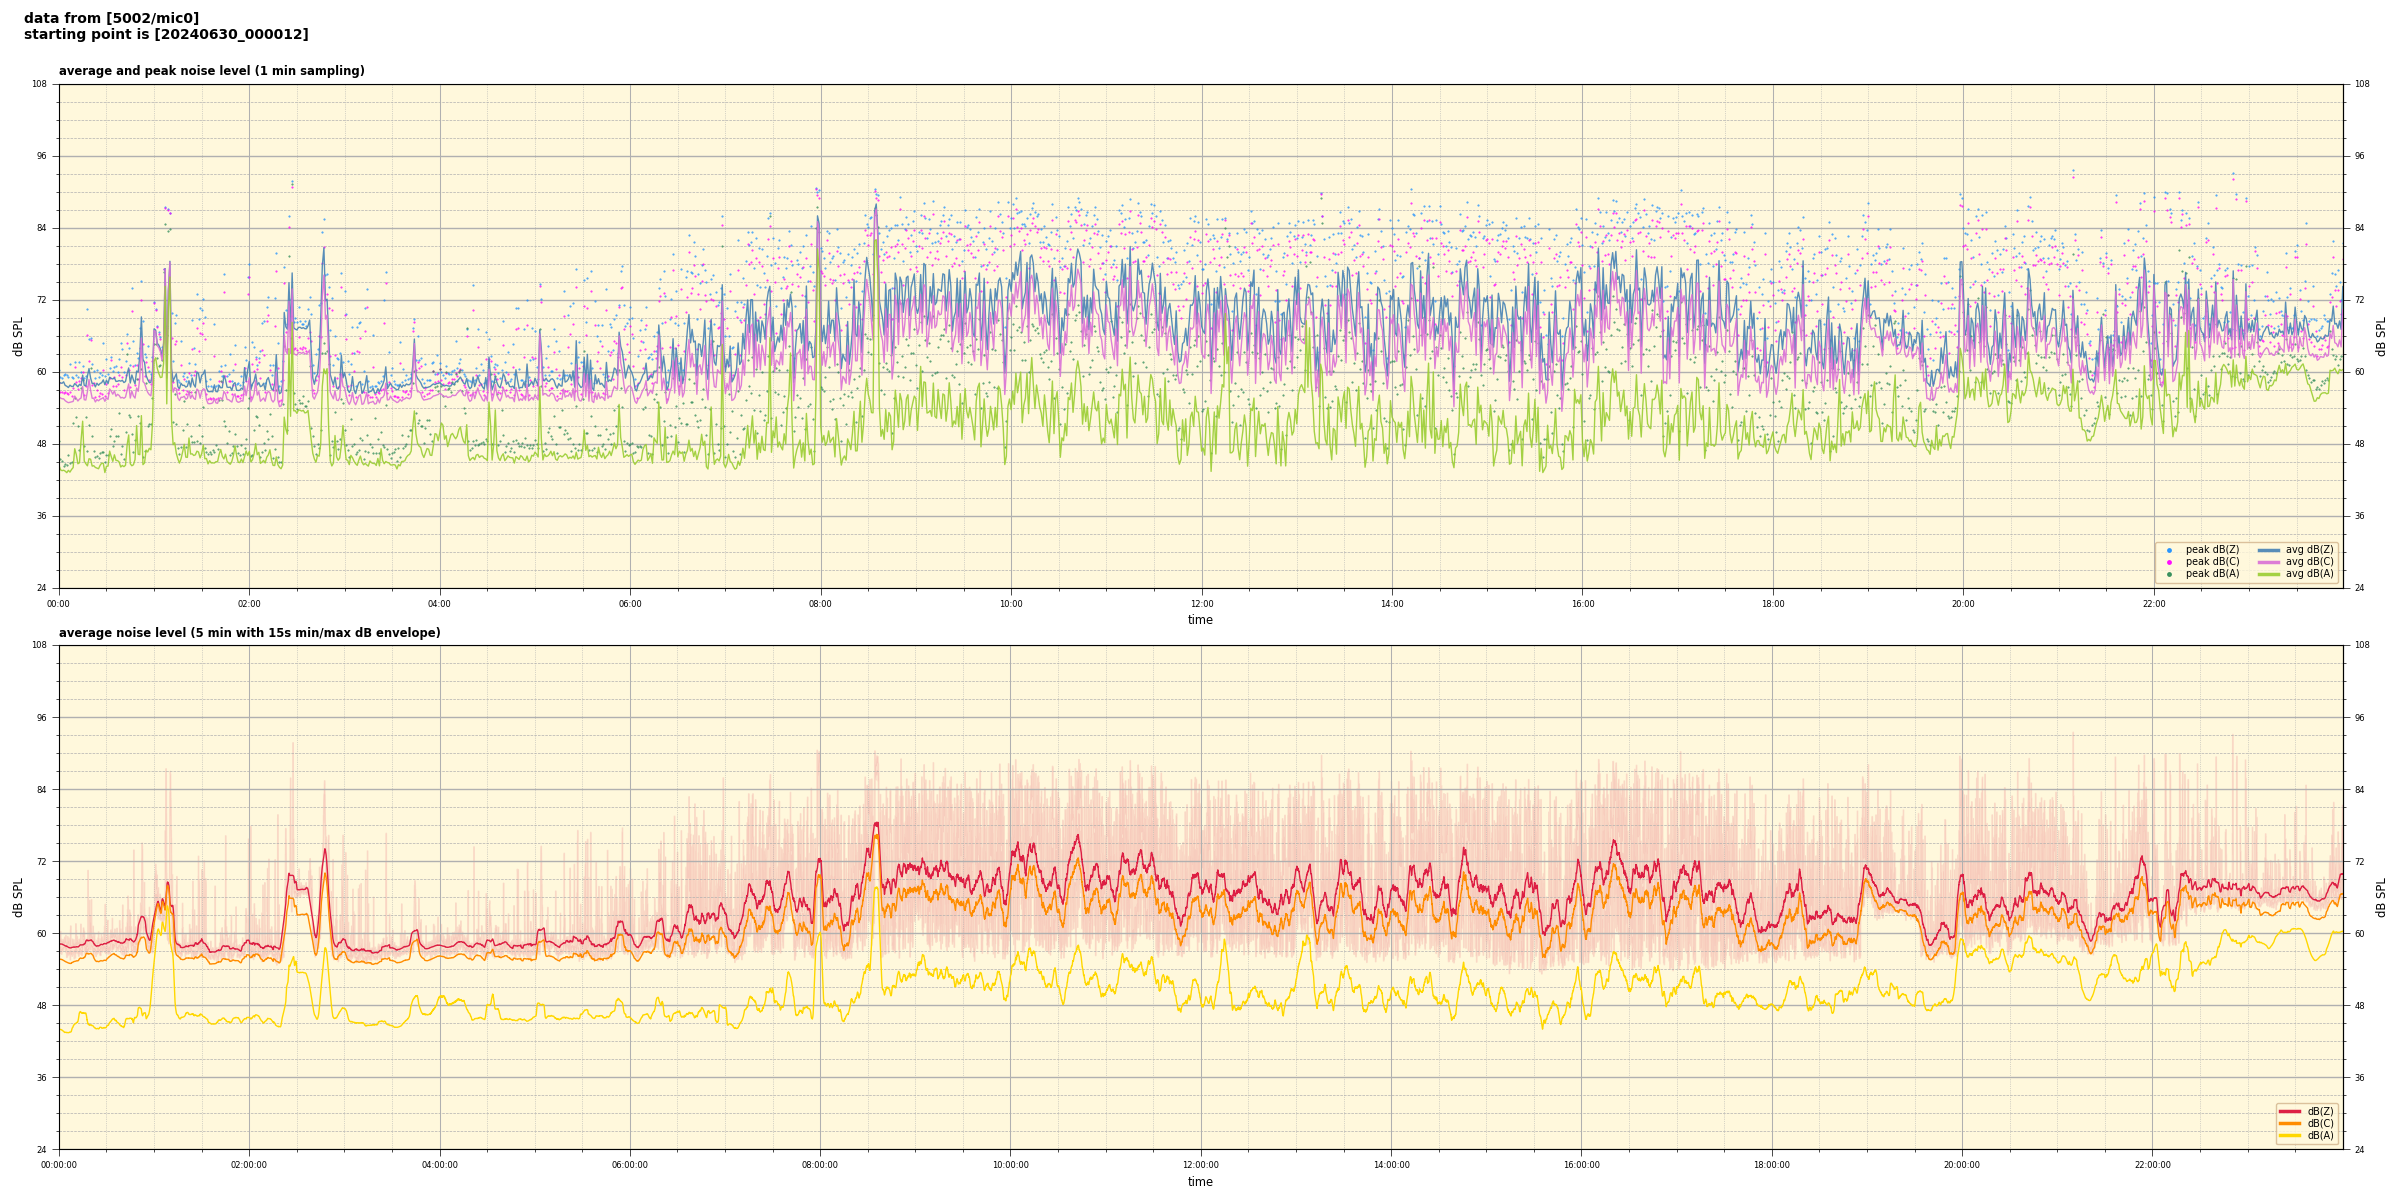The image size is (2400, 1200).
Task: Click the 08:00:00 tick label on bottom chart
Action: (x=820, y=1165)
